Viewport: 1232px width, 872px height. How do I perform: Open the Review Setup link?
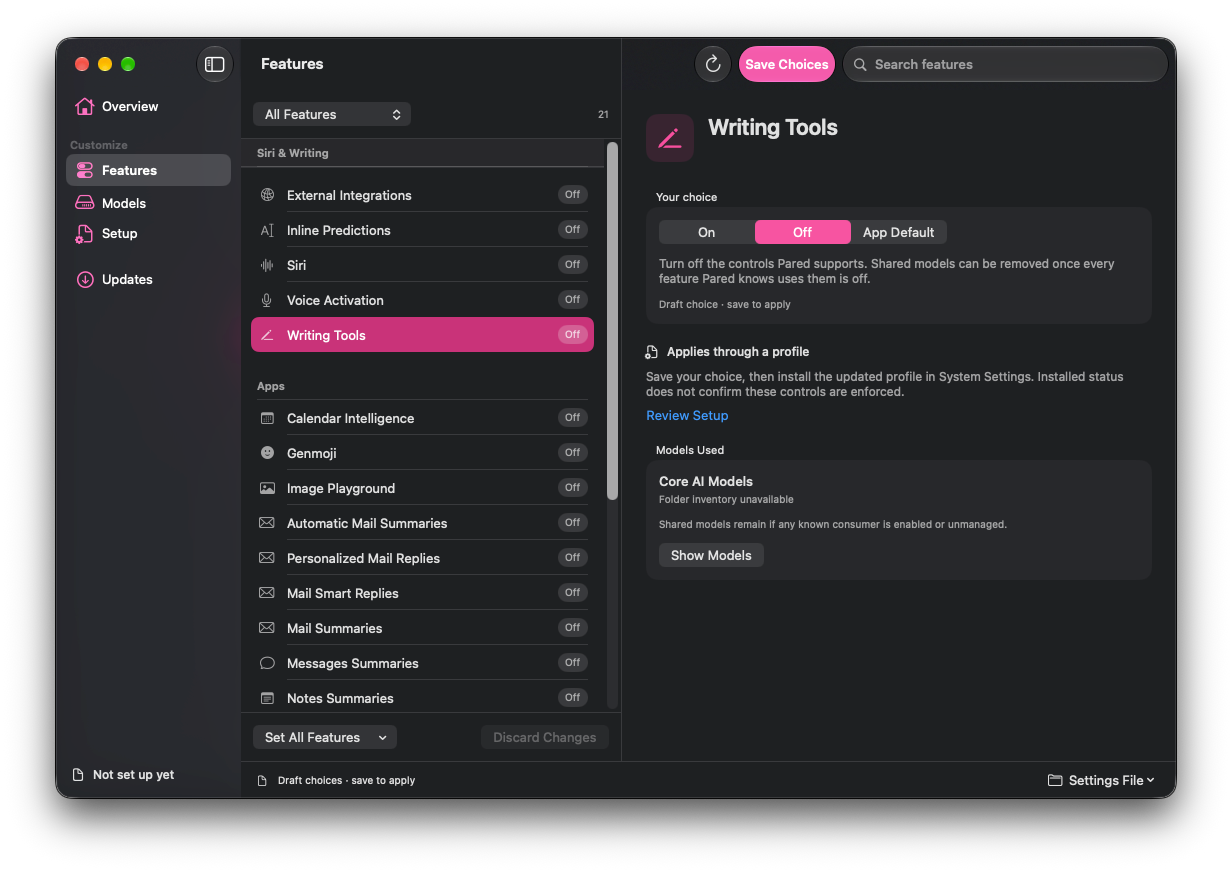(687, 415)
